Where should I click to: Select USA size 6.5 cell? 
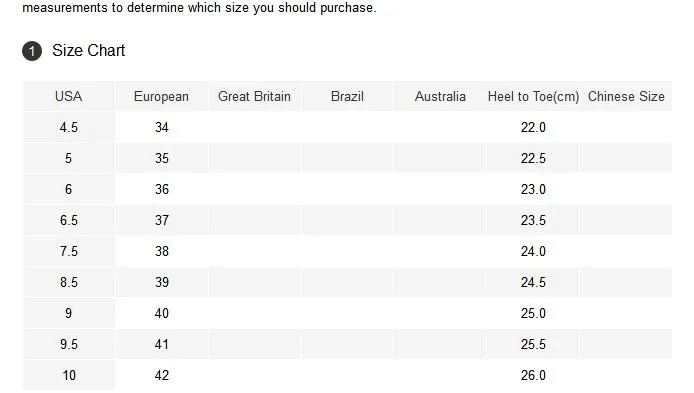[69, 220]
